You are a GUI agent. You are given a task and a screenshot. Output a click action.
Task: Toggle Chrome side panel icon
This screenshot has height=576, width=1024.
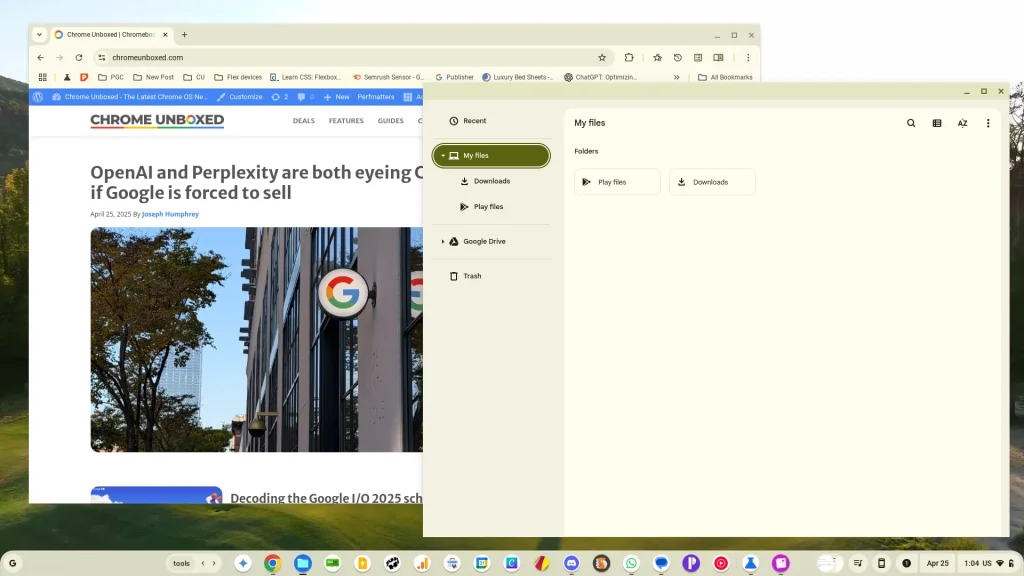tap(718, 58)
